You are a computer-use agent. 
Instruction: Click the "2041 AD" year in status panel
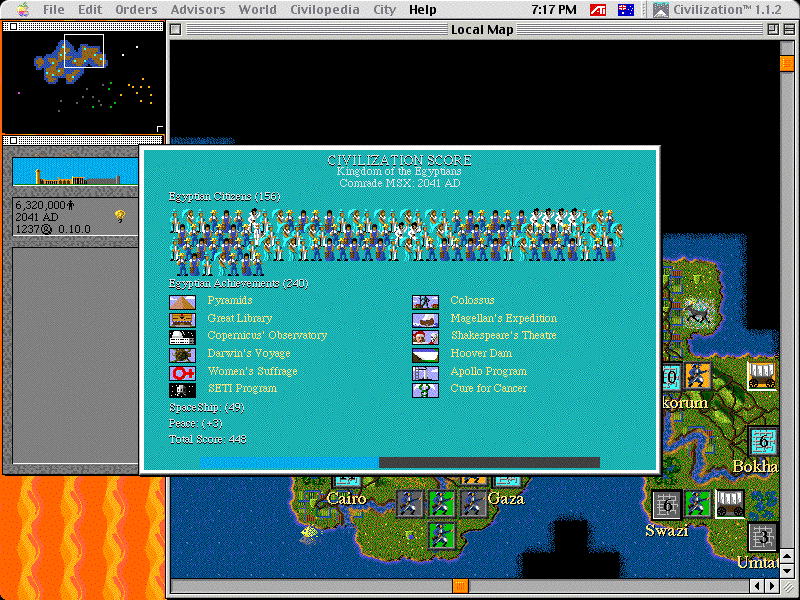[x=37, y=217]
